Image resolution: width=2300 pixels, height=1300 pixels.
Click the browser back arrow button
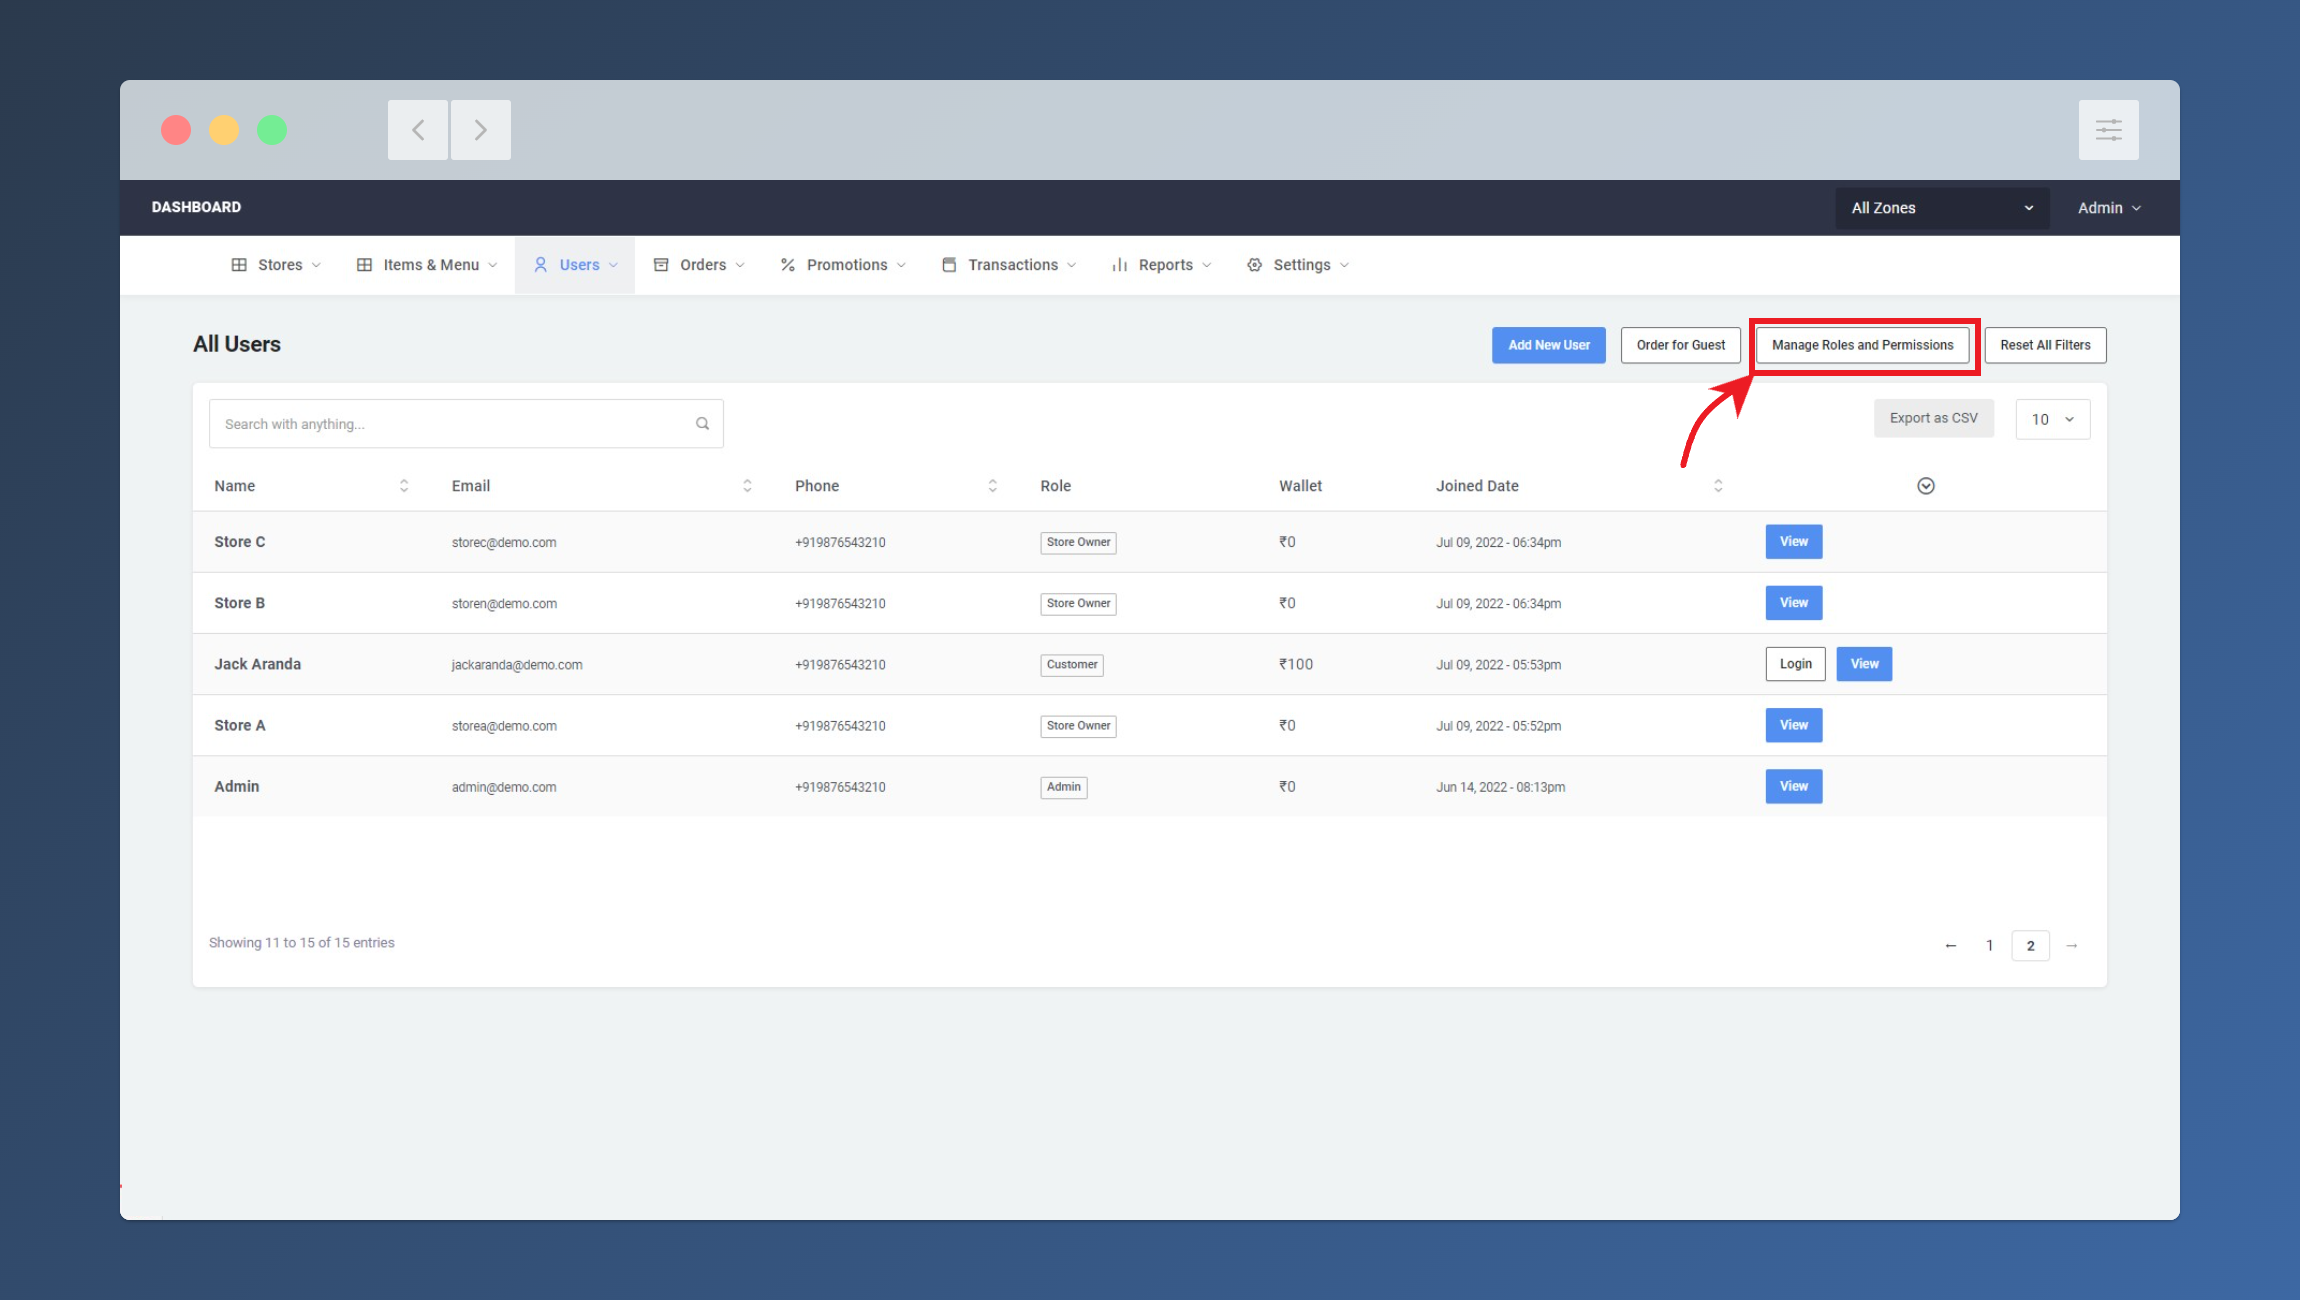coord(418,130)
